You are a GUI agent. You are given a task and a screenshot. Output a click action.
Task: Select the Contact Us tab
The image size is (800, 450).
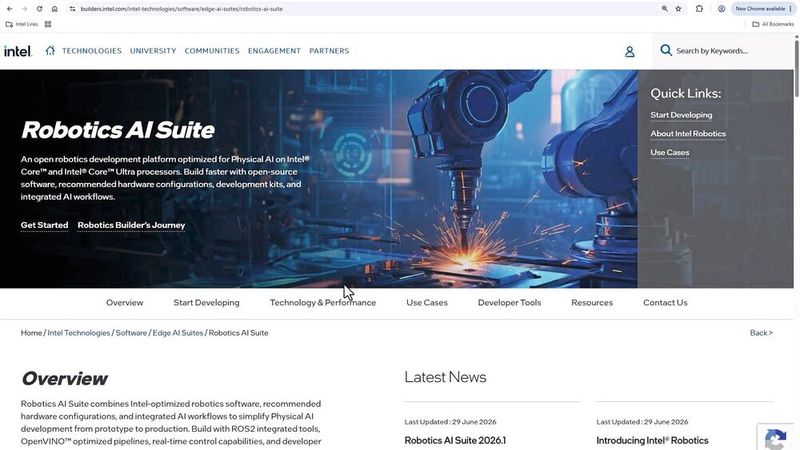tap(665, 303)
